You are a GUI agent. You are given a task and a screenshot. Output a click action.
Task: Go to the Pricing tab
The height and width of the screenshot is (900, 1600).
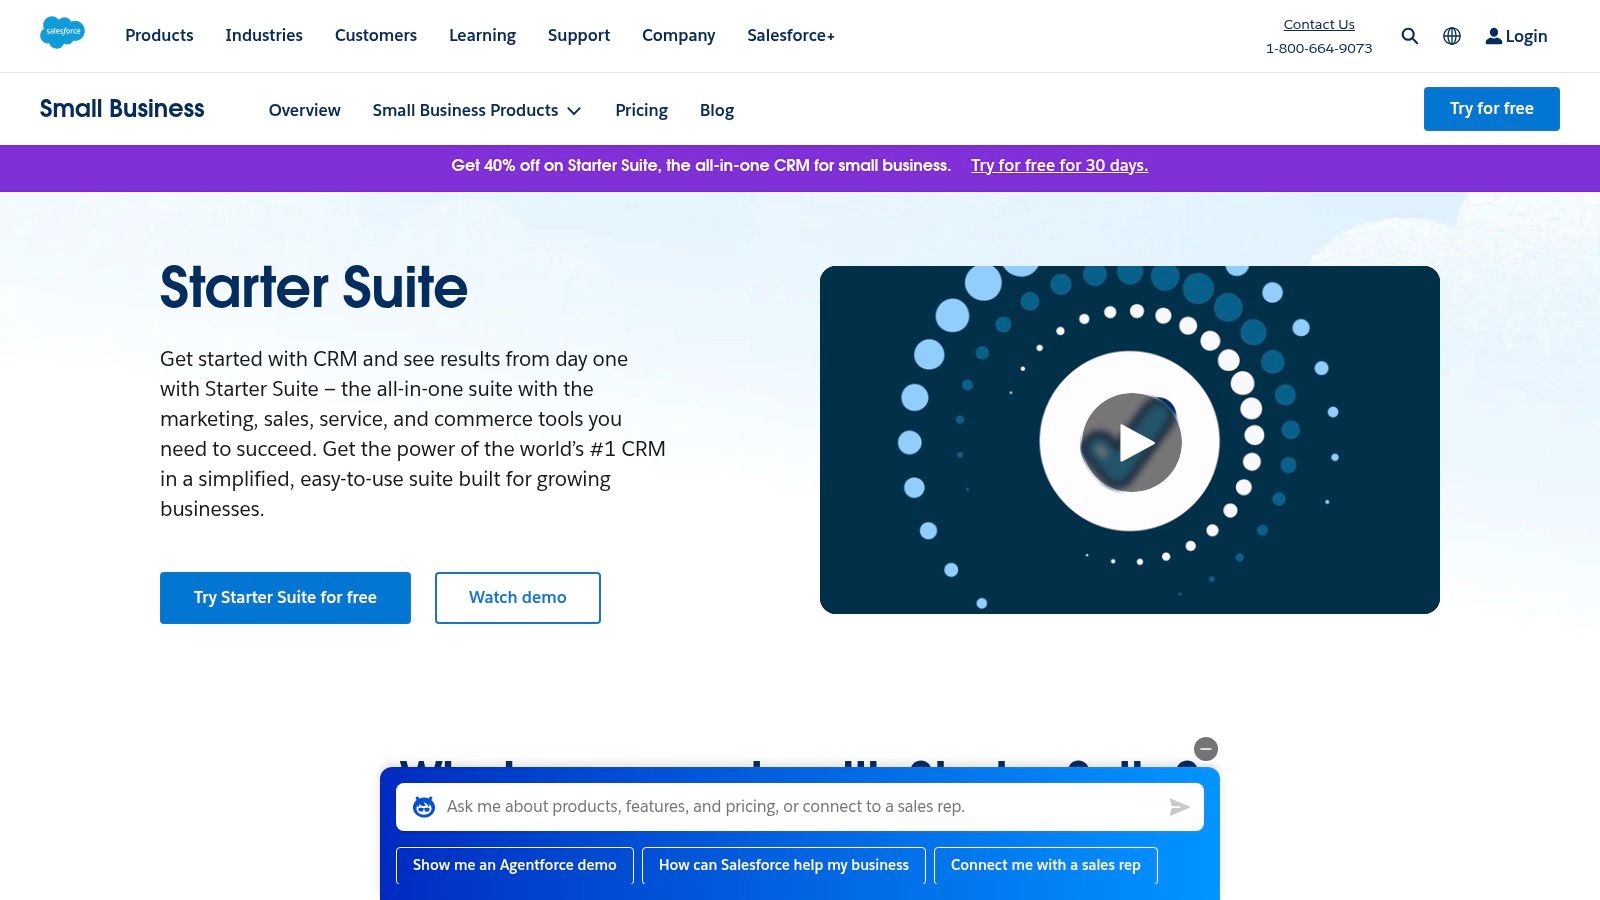coord(641,110)
